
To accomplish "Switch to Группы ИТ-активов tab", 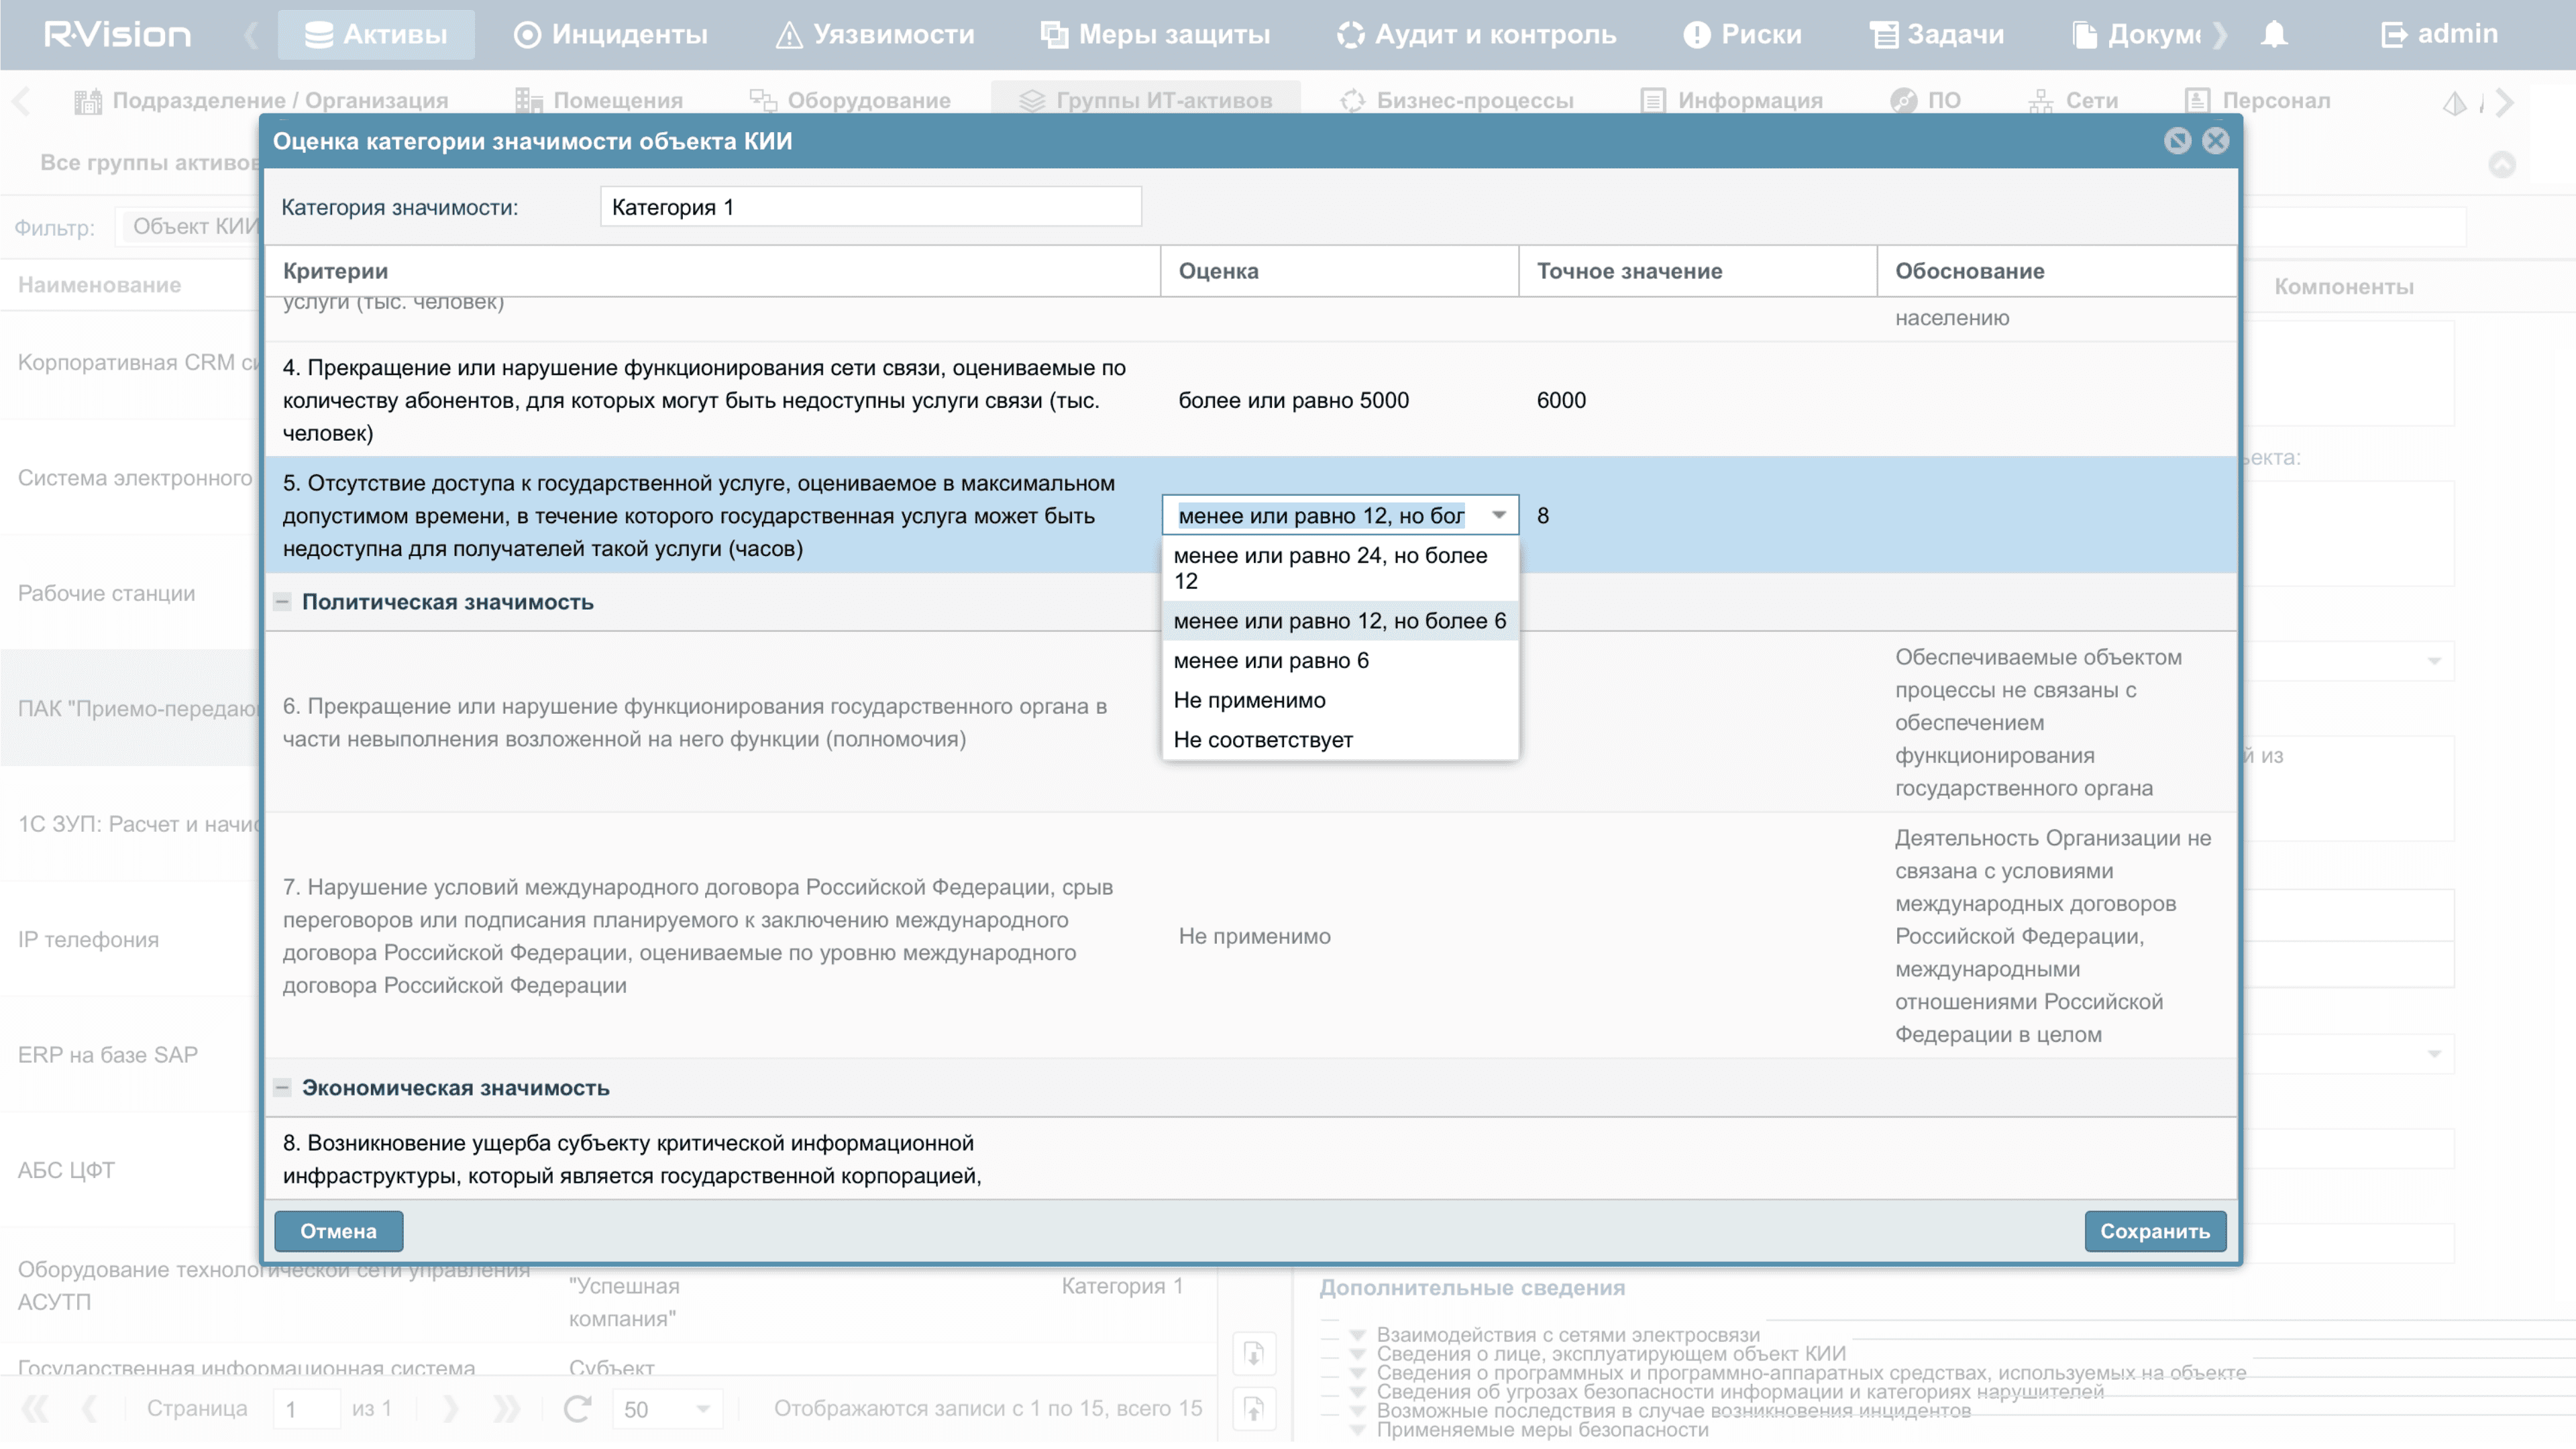I will pyautogui.click(x=1146, y=100).
